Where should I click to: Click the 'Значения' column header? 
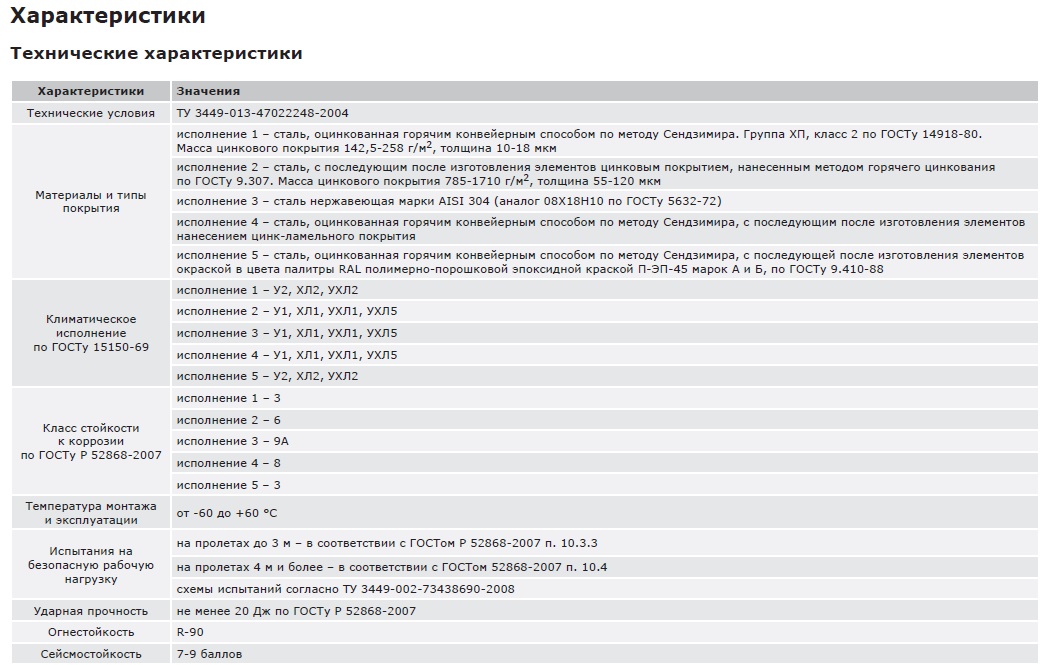click(x=208, y=91)
